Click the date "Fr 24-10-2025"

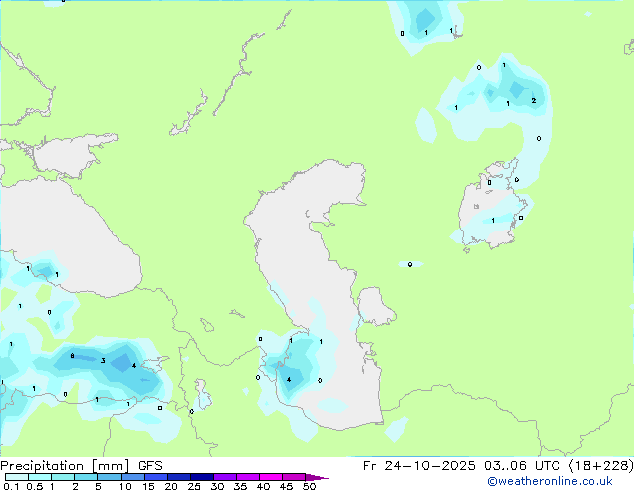[419, 466]
